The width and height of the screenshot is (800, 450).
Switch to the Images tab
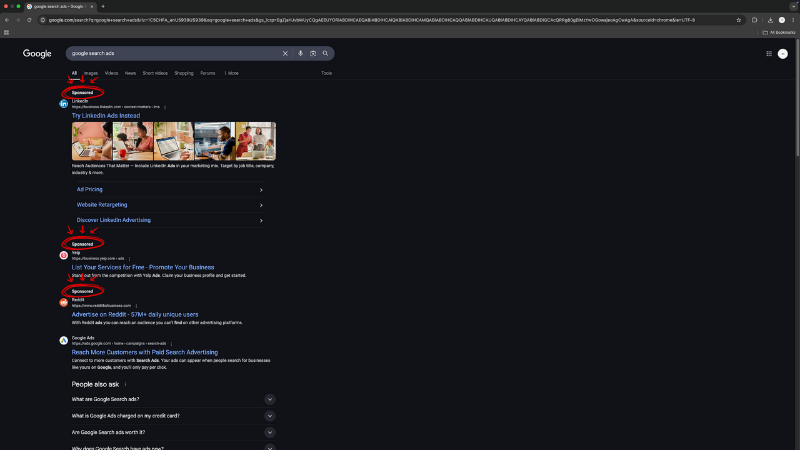(x=91, y=73)
